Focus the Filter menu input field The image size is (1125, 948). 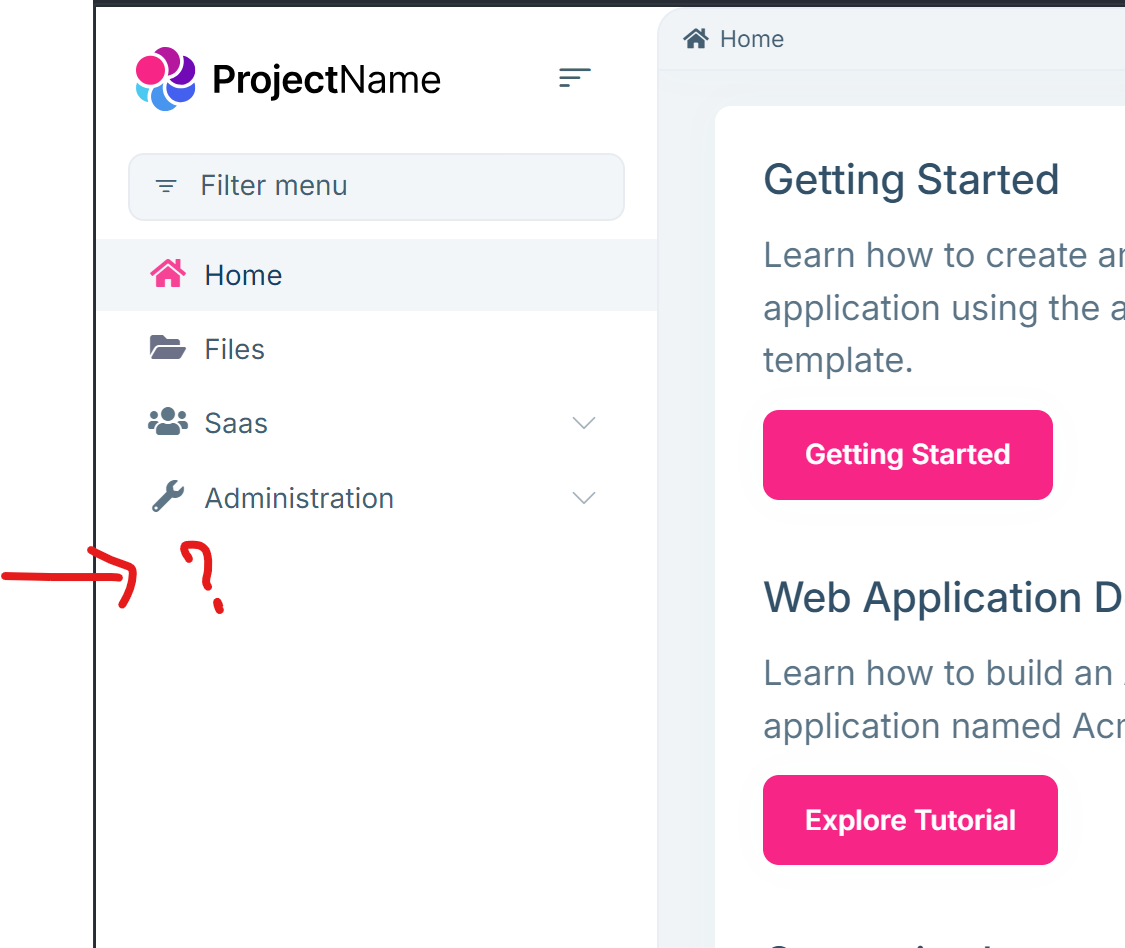(400, 186)
